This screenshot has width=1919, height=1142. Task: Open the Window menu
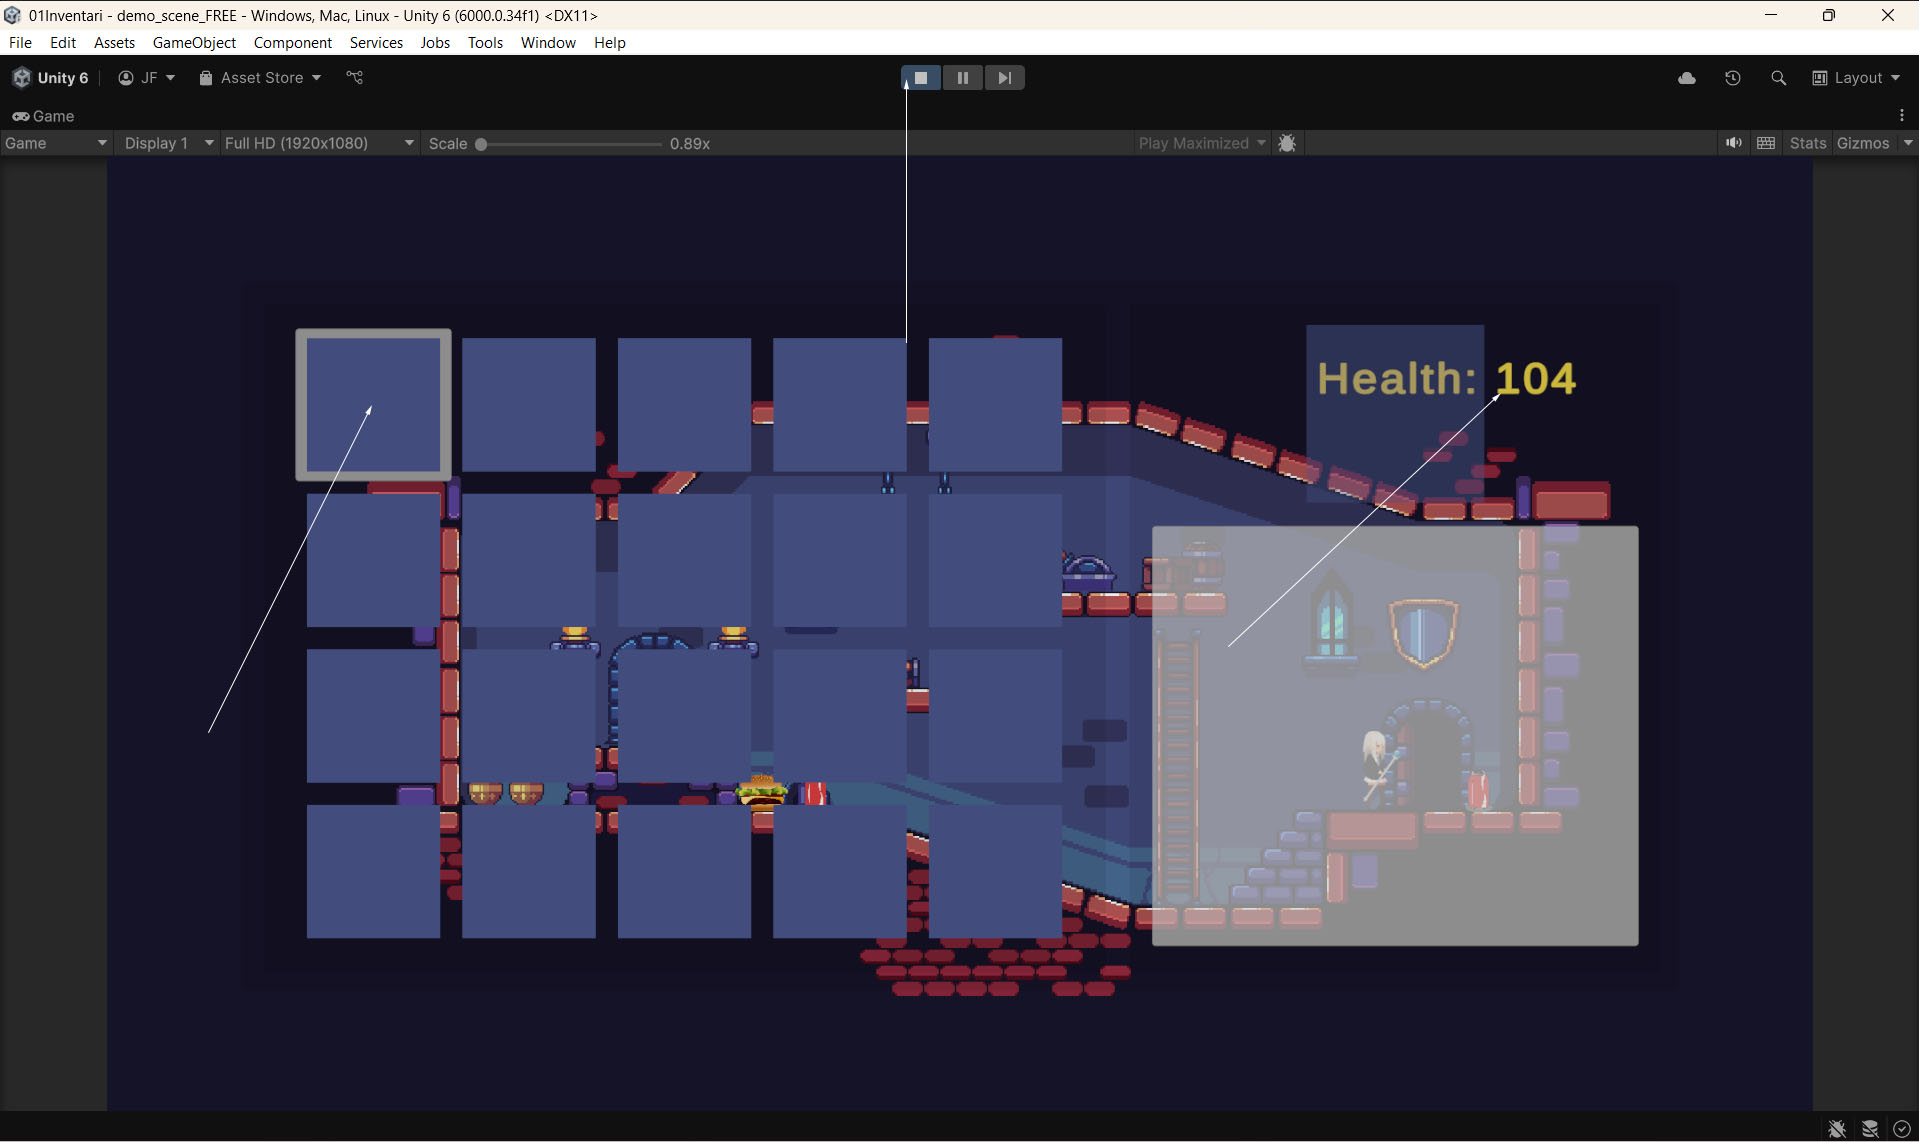point(548,42)
